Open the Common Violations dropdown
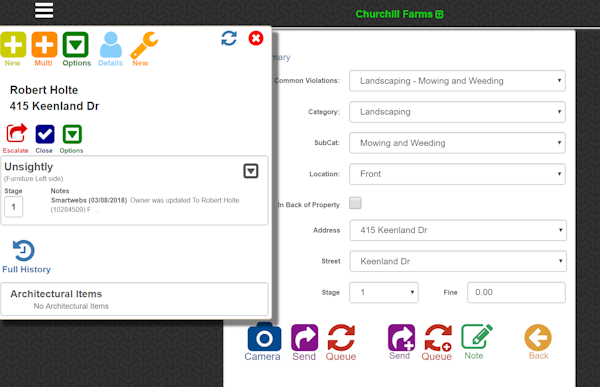The width and height of the screenshot is (600, 387). coord(457,81)
